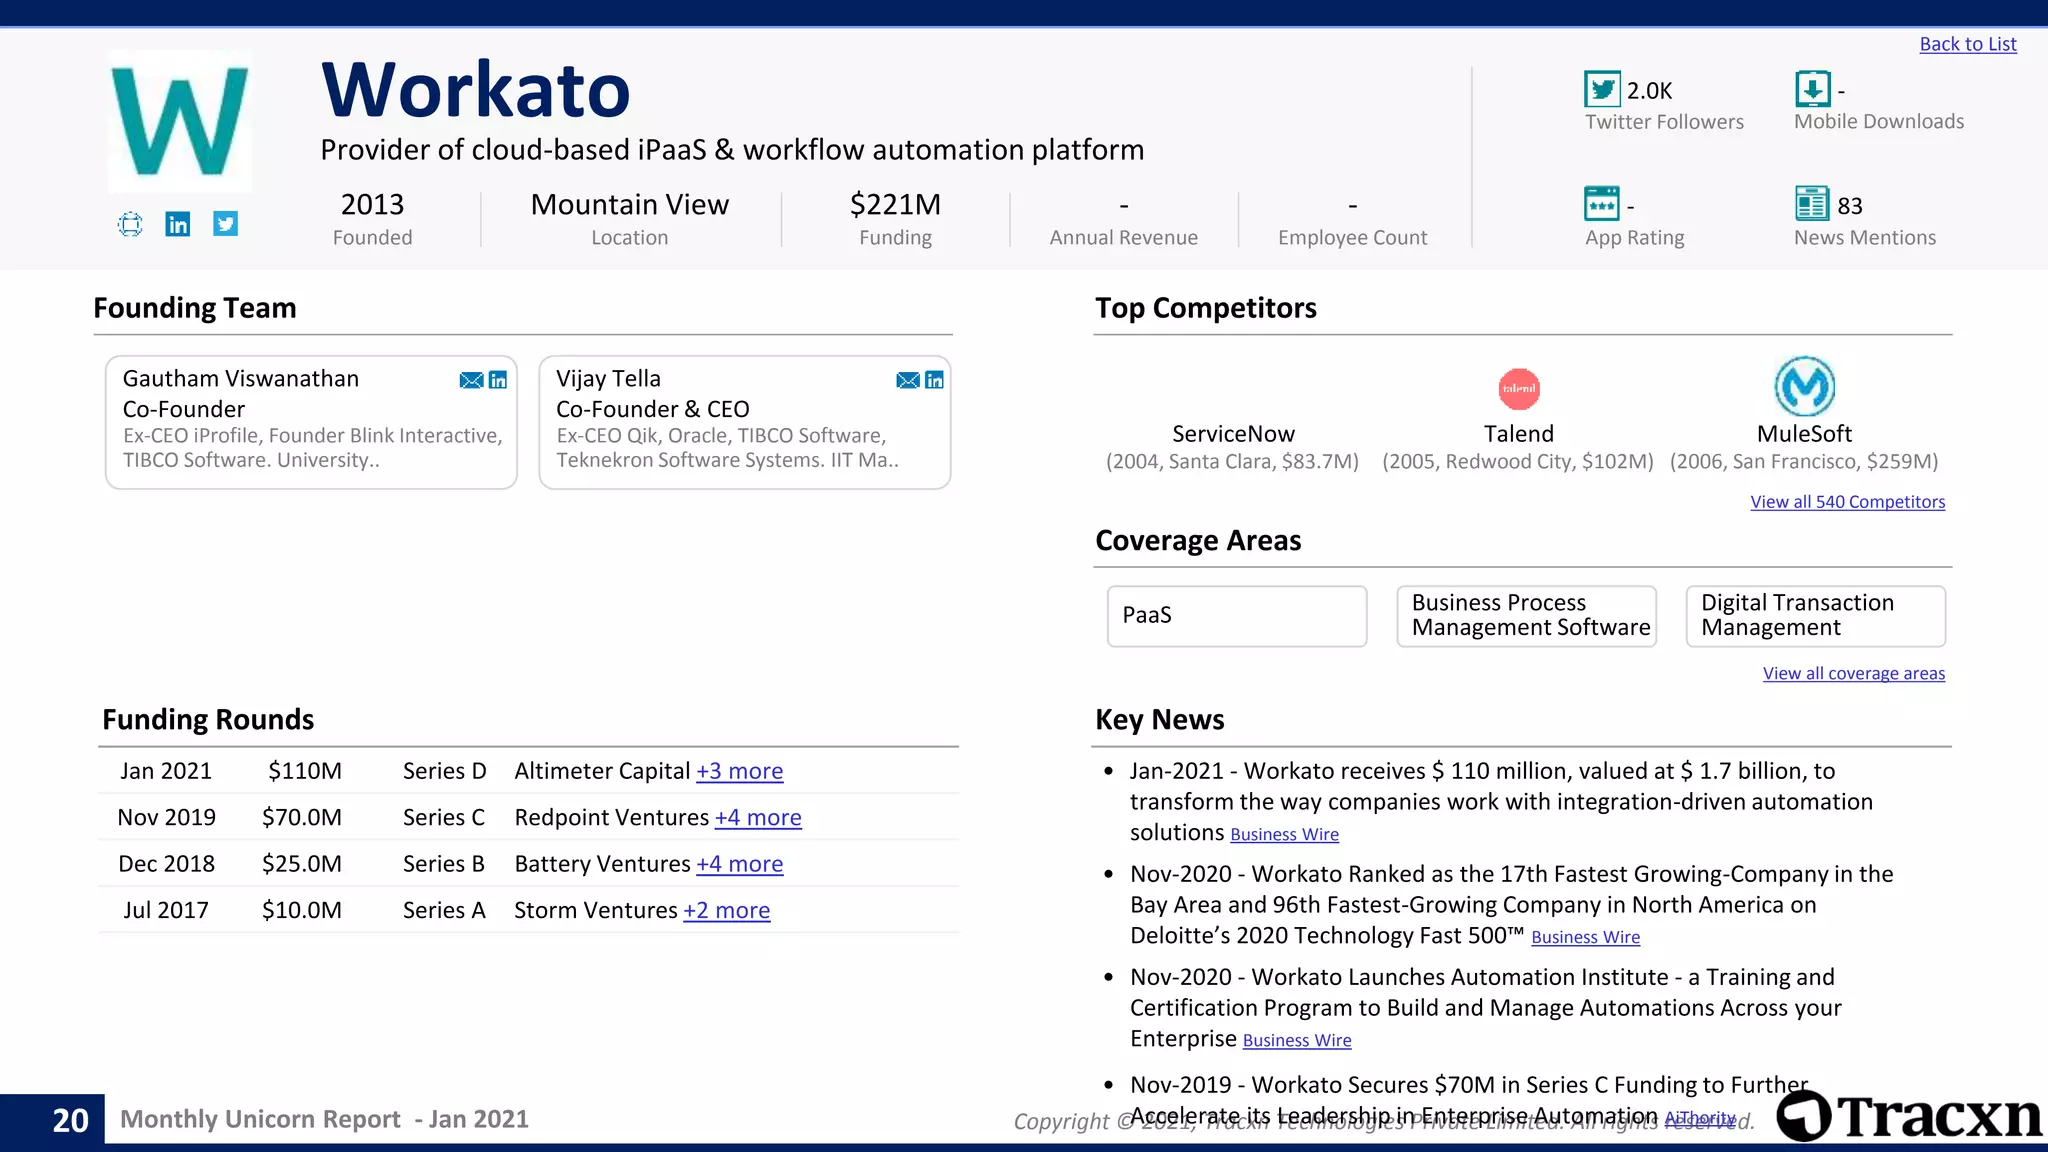Expand +4 more investors for Series C
2048x1152 pixels.
[758, 817]
